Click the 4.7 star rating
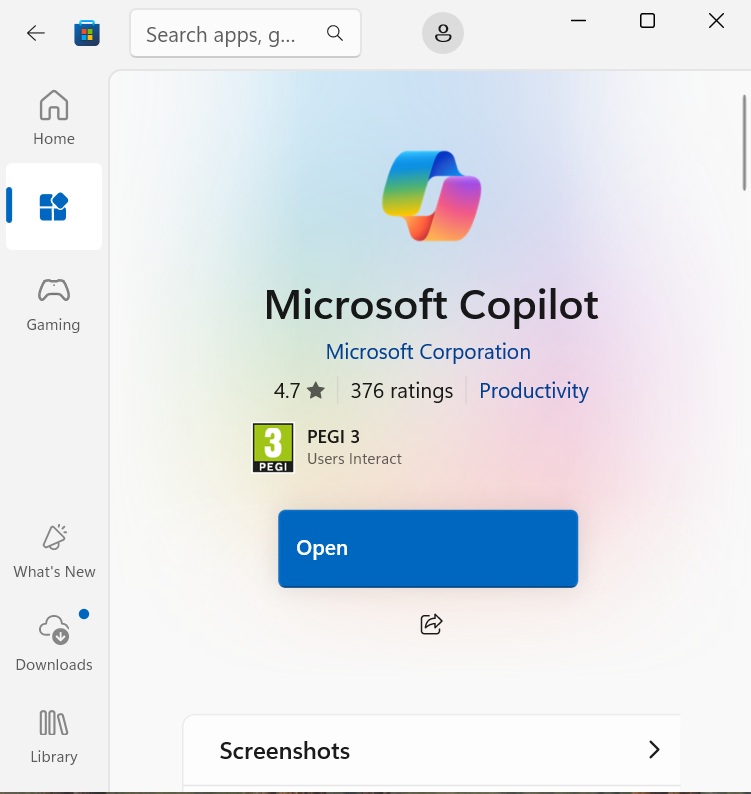The width and height of the screenshot is (751, 794). click(299, 391)
